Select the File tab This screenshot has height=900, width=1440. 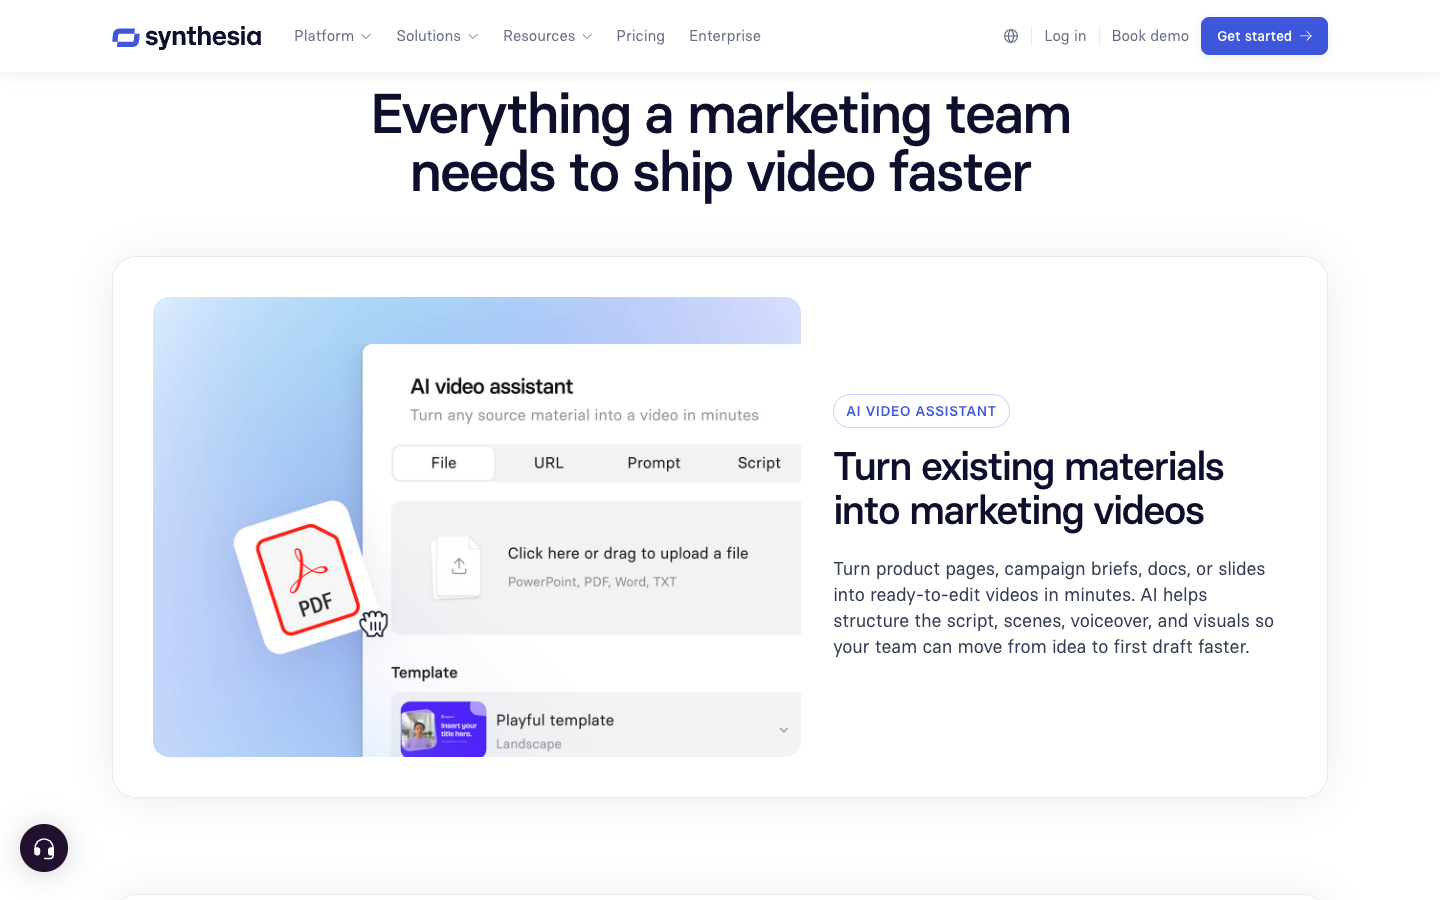[444, 463]
